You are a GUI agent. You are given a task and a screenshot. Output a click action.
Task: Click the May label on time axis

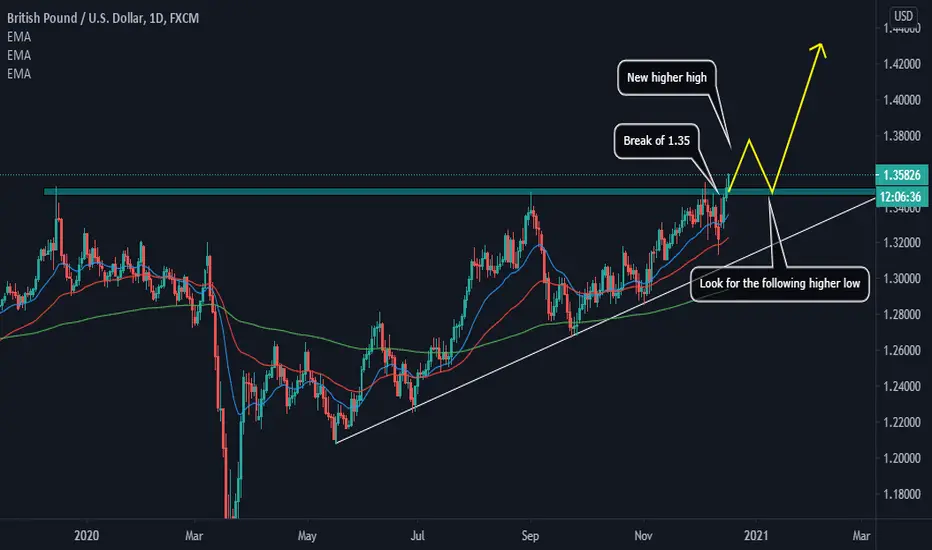pos(307,536)
